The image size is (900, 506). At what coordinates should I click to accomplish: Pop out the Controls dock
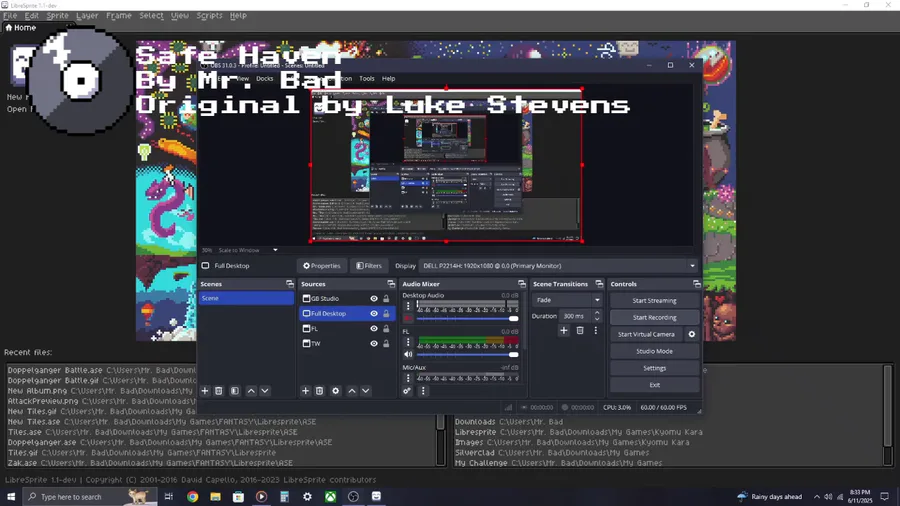pos(697,284)
